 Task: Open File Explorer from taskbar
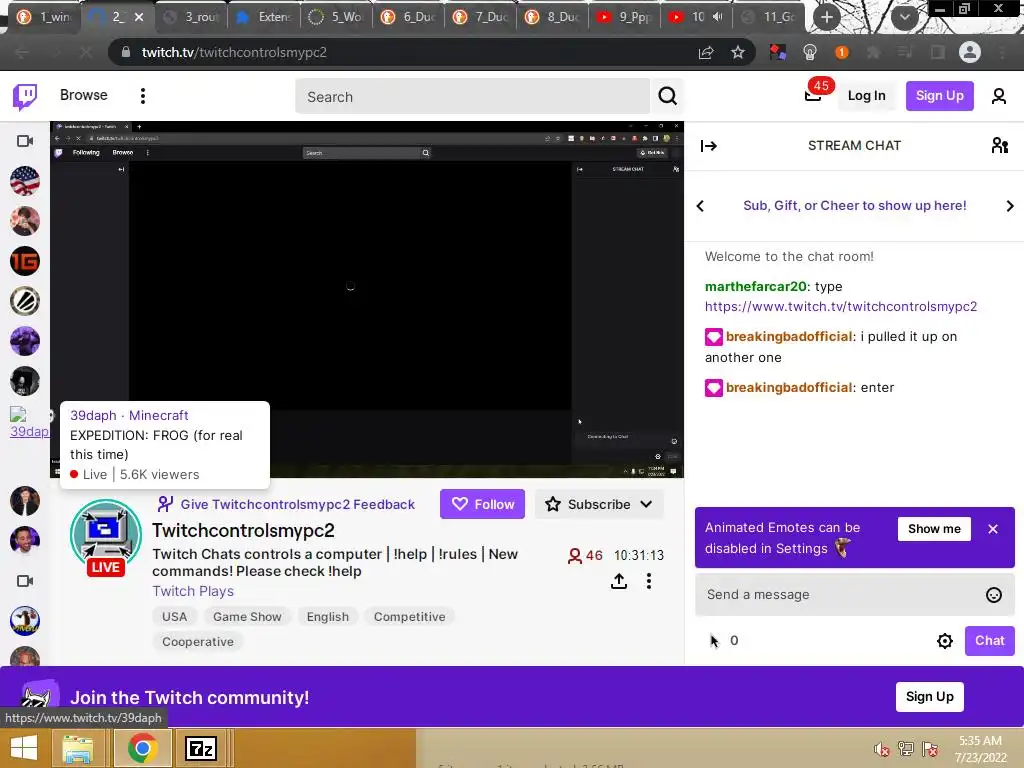tap(78, 748)
